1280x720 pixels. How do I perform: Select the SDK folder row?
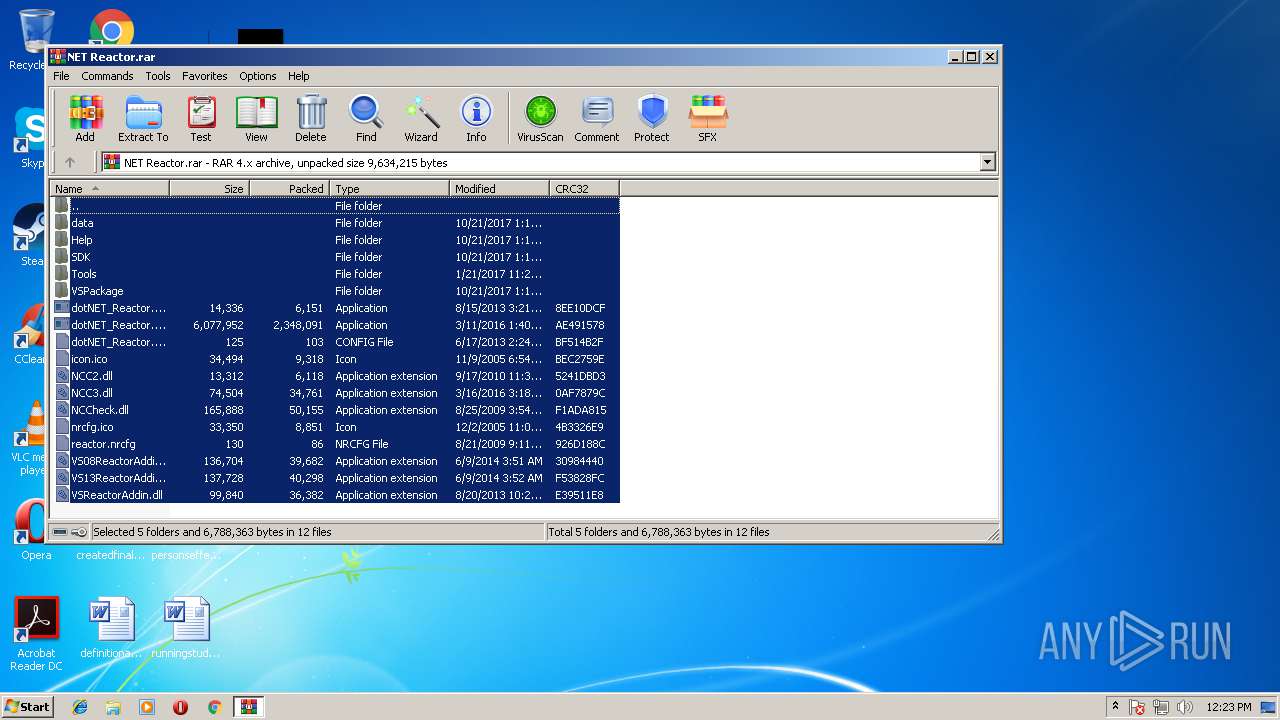(x=335, y=257)
